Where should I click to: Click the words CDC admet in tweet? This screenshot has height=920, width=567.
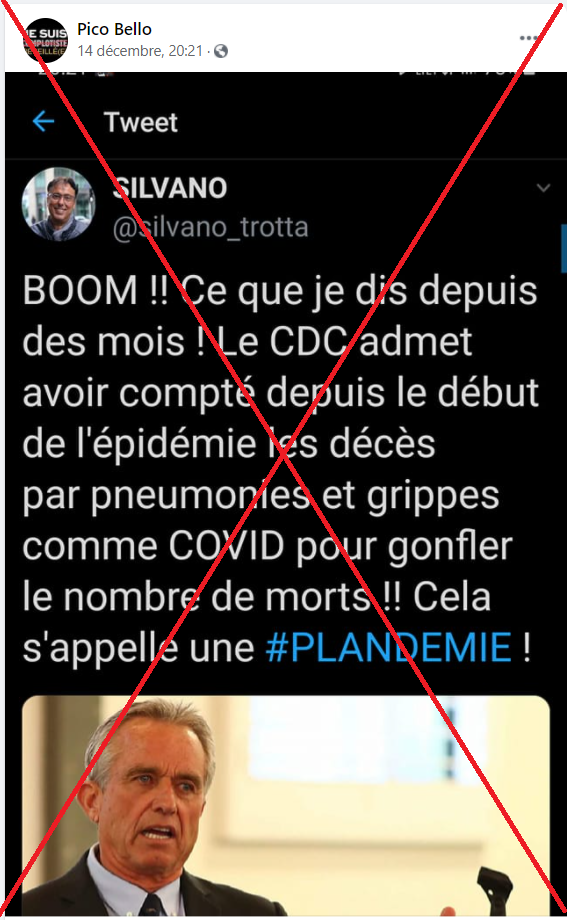(x=371, y=341)
